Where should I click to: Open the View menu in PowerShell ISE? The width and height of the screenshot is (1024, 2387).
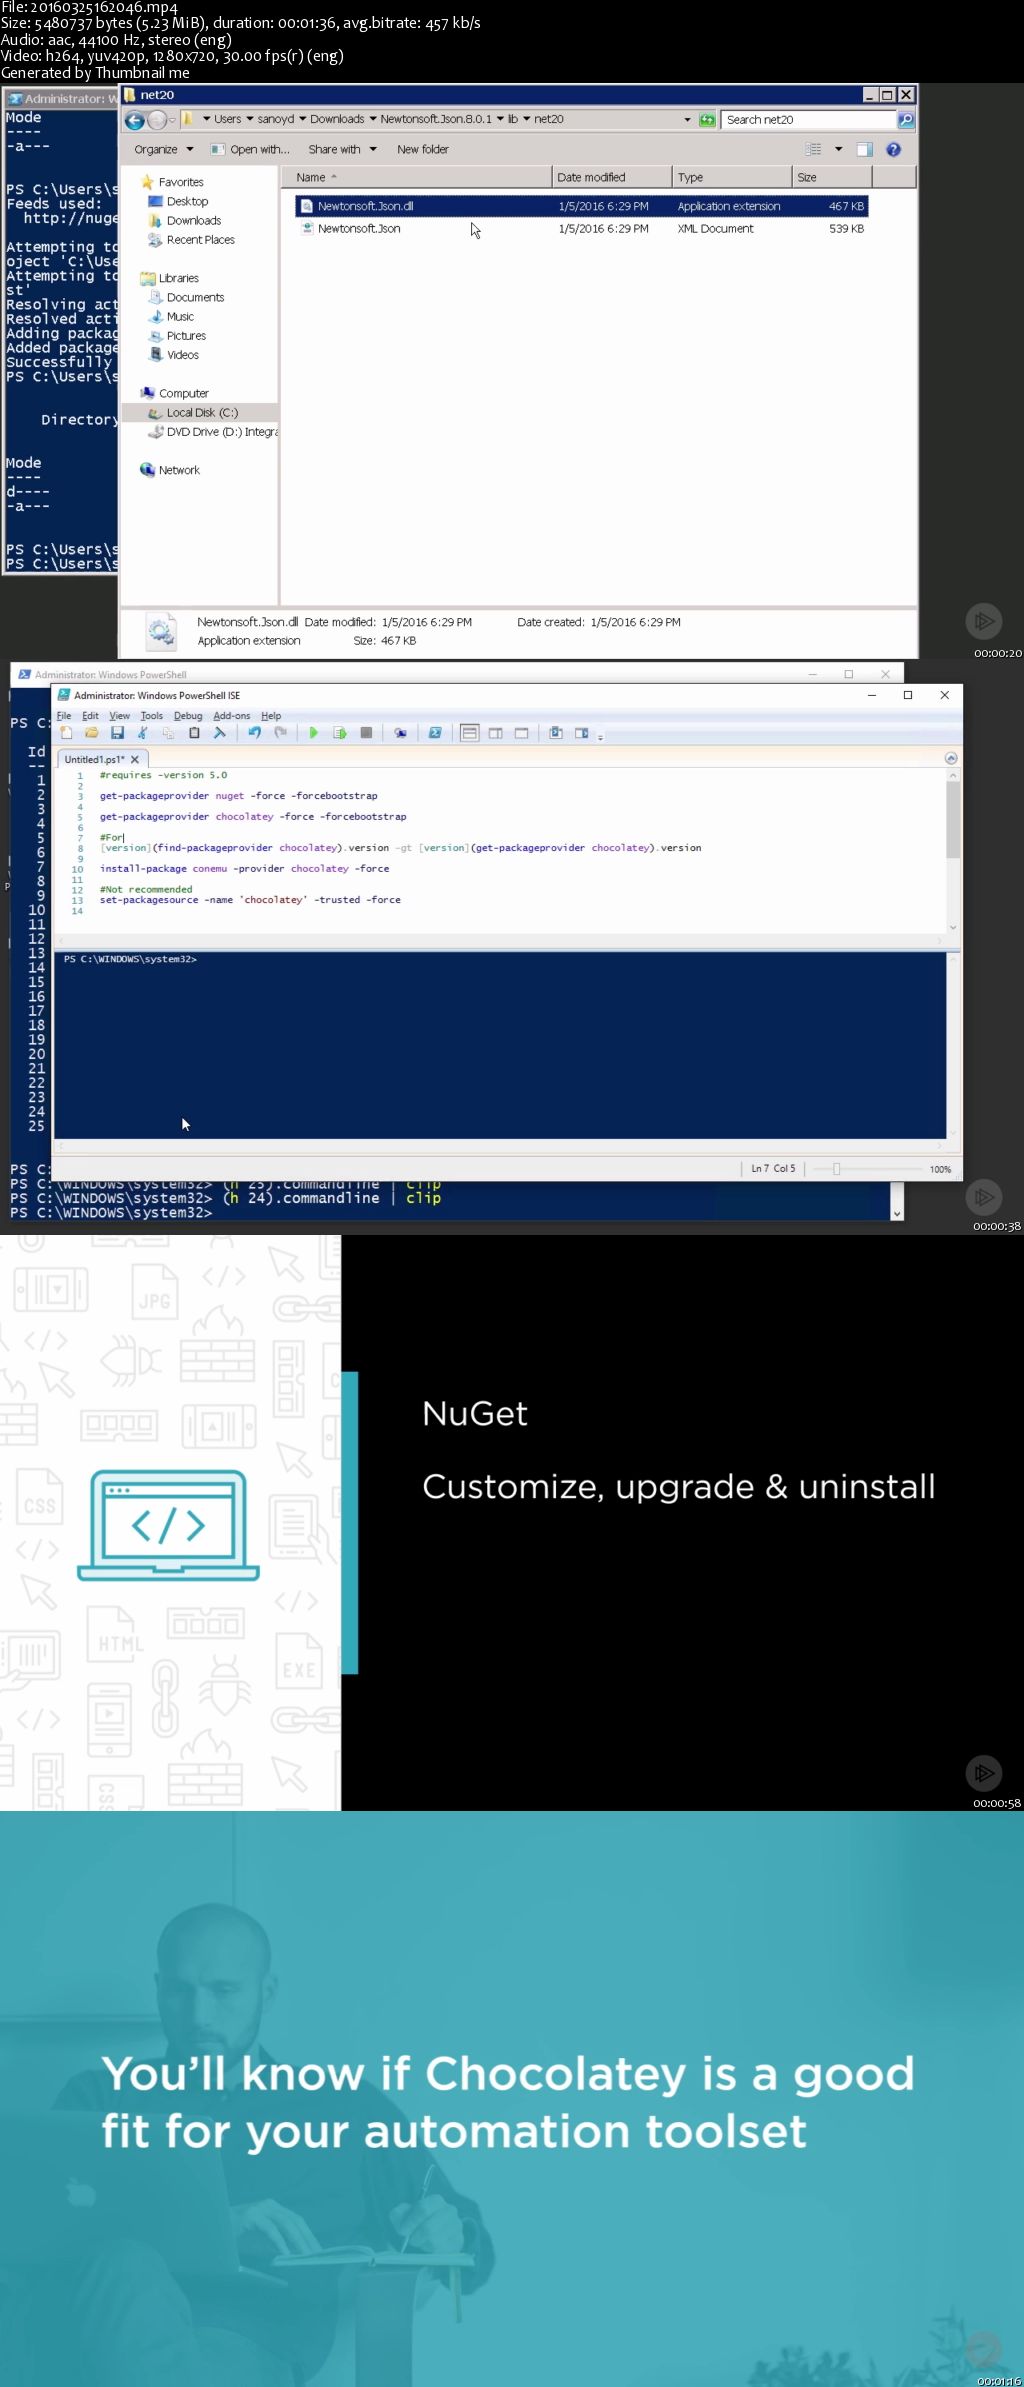pos(119,716)
